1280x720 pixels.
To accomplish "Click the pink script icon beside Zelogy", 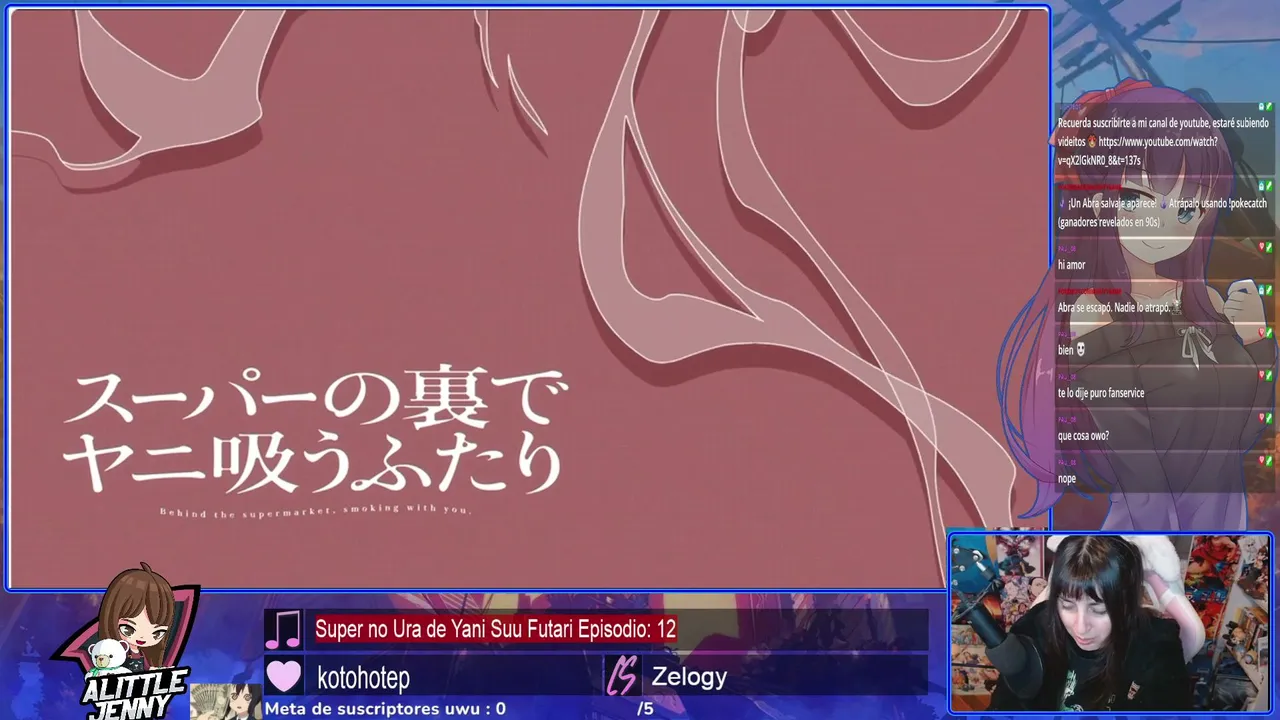I will click(622, 677).
